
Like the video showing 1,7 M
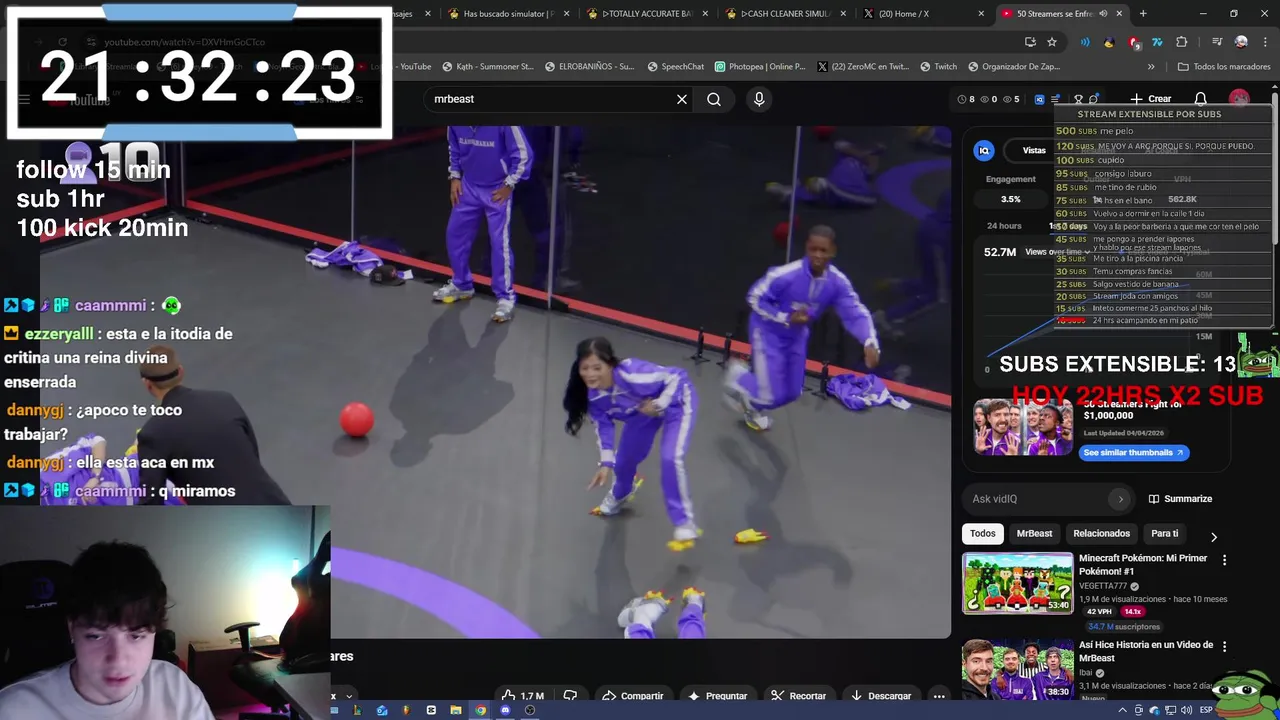pos(523,696)
